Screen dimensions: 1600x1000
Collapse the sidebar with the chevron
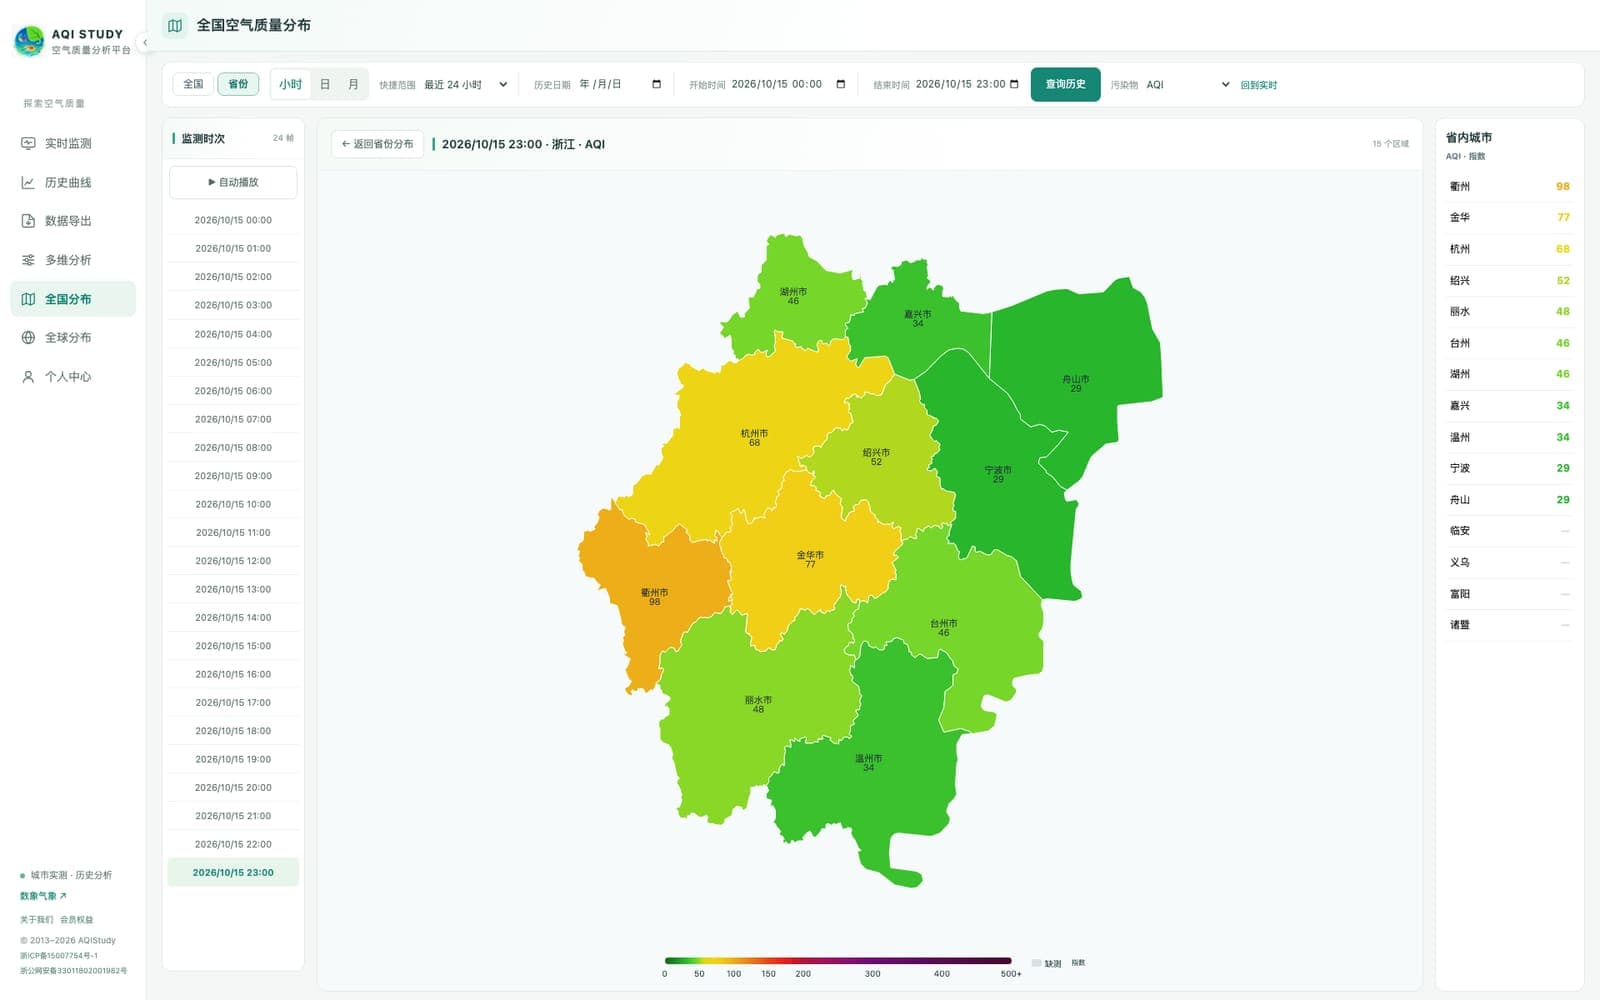(145, 42)
